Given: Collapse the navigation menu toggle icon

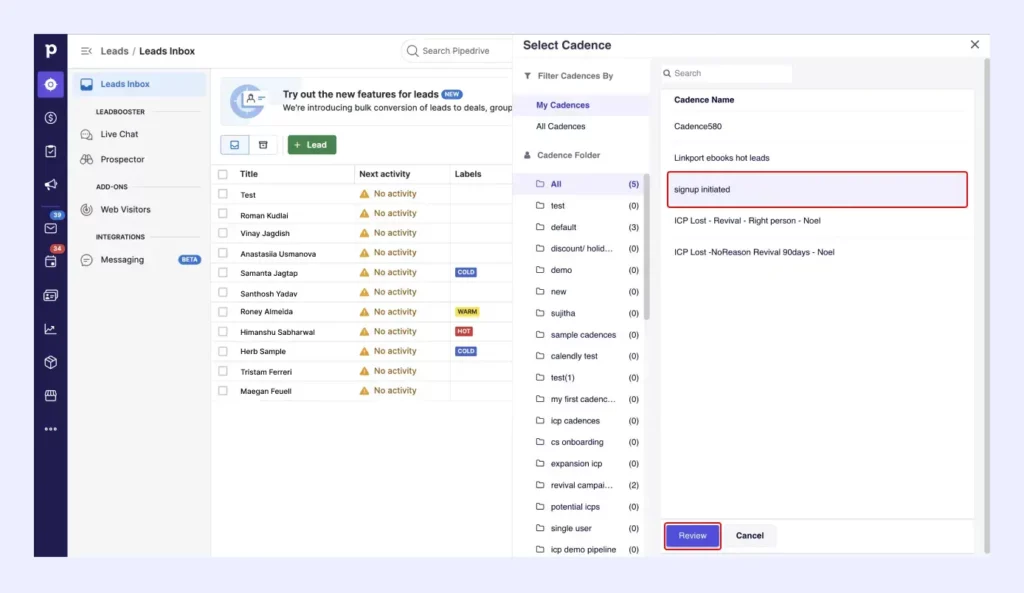Looking at the screenshot, I should pyautogui.click(x=86, y=51).
